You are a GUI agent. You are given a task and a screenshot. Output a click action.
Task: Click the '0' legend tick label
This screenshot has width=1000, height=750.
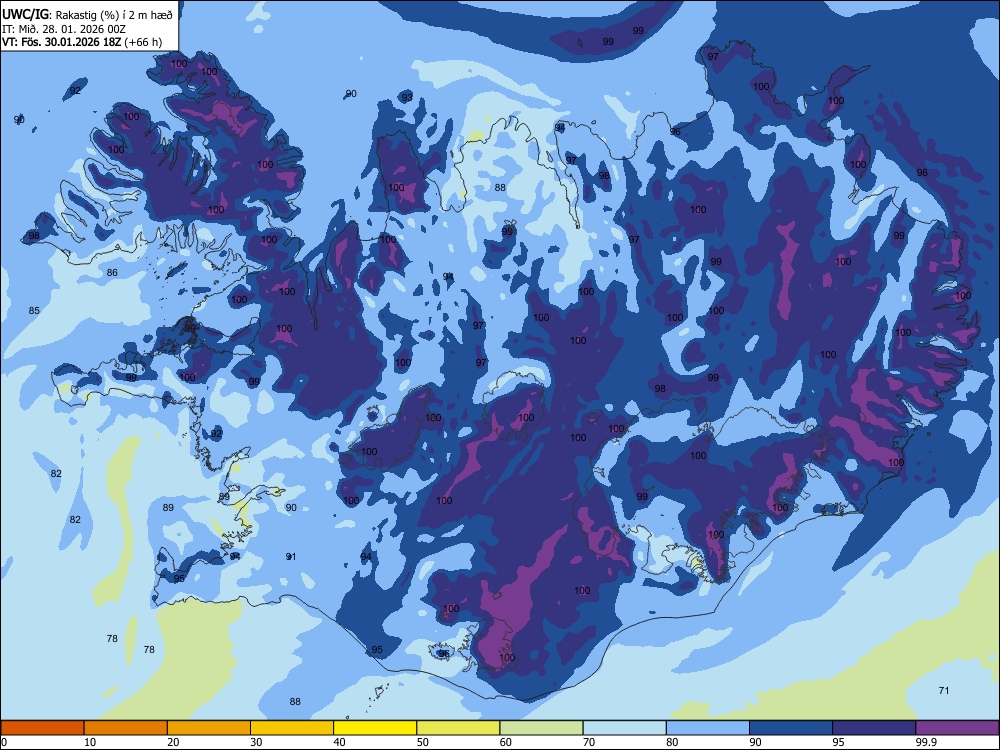point(4,742)
